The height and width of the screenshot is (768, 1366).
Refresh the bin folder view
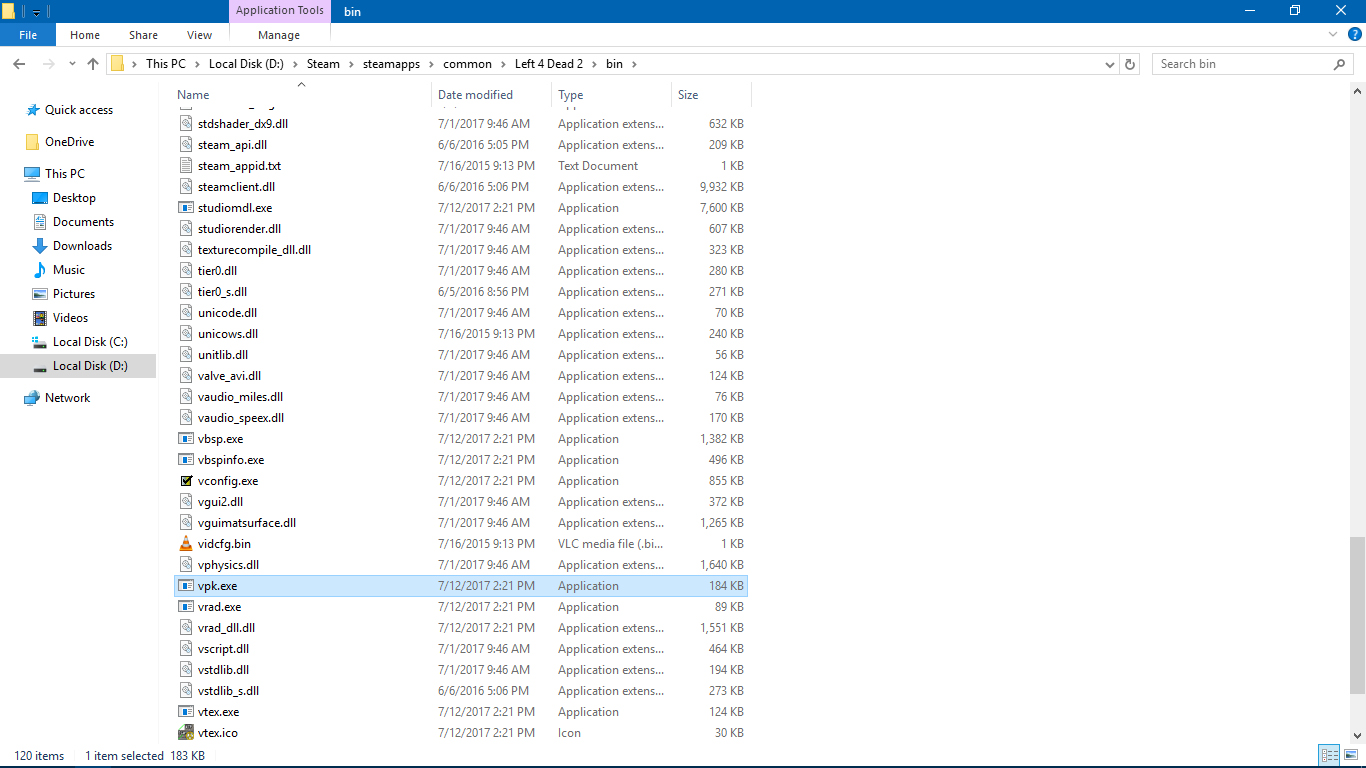point(1131,64)
